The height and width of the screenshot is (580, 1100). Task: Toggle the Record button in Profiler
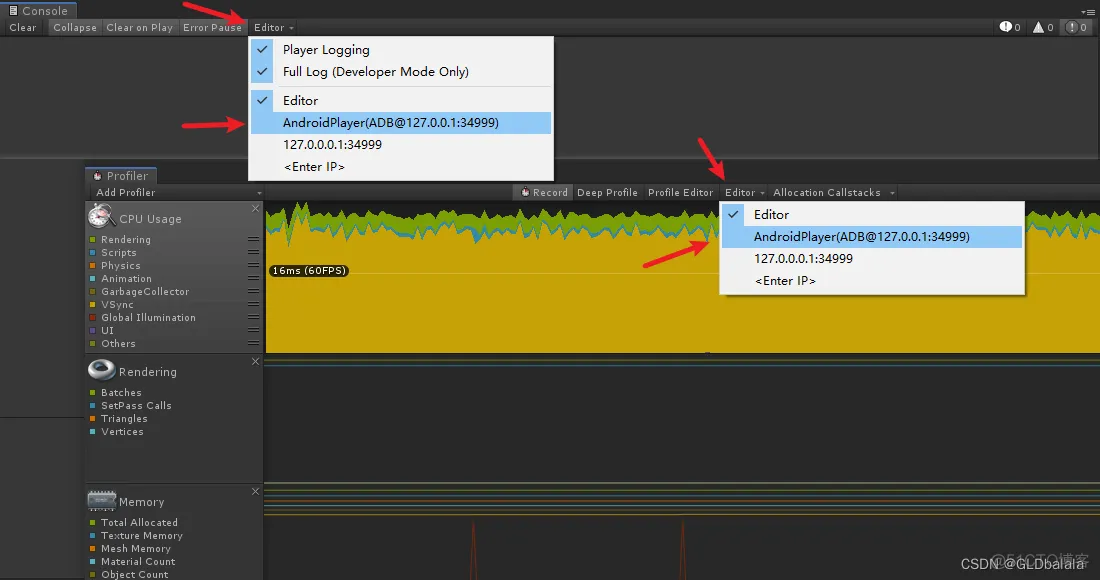point(544,192)
